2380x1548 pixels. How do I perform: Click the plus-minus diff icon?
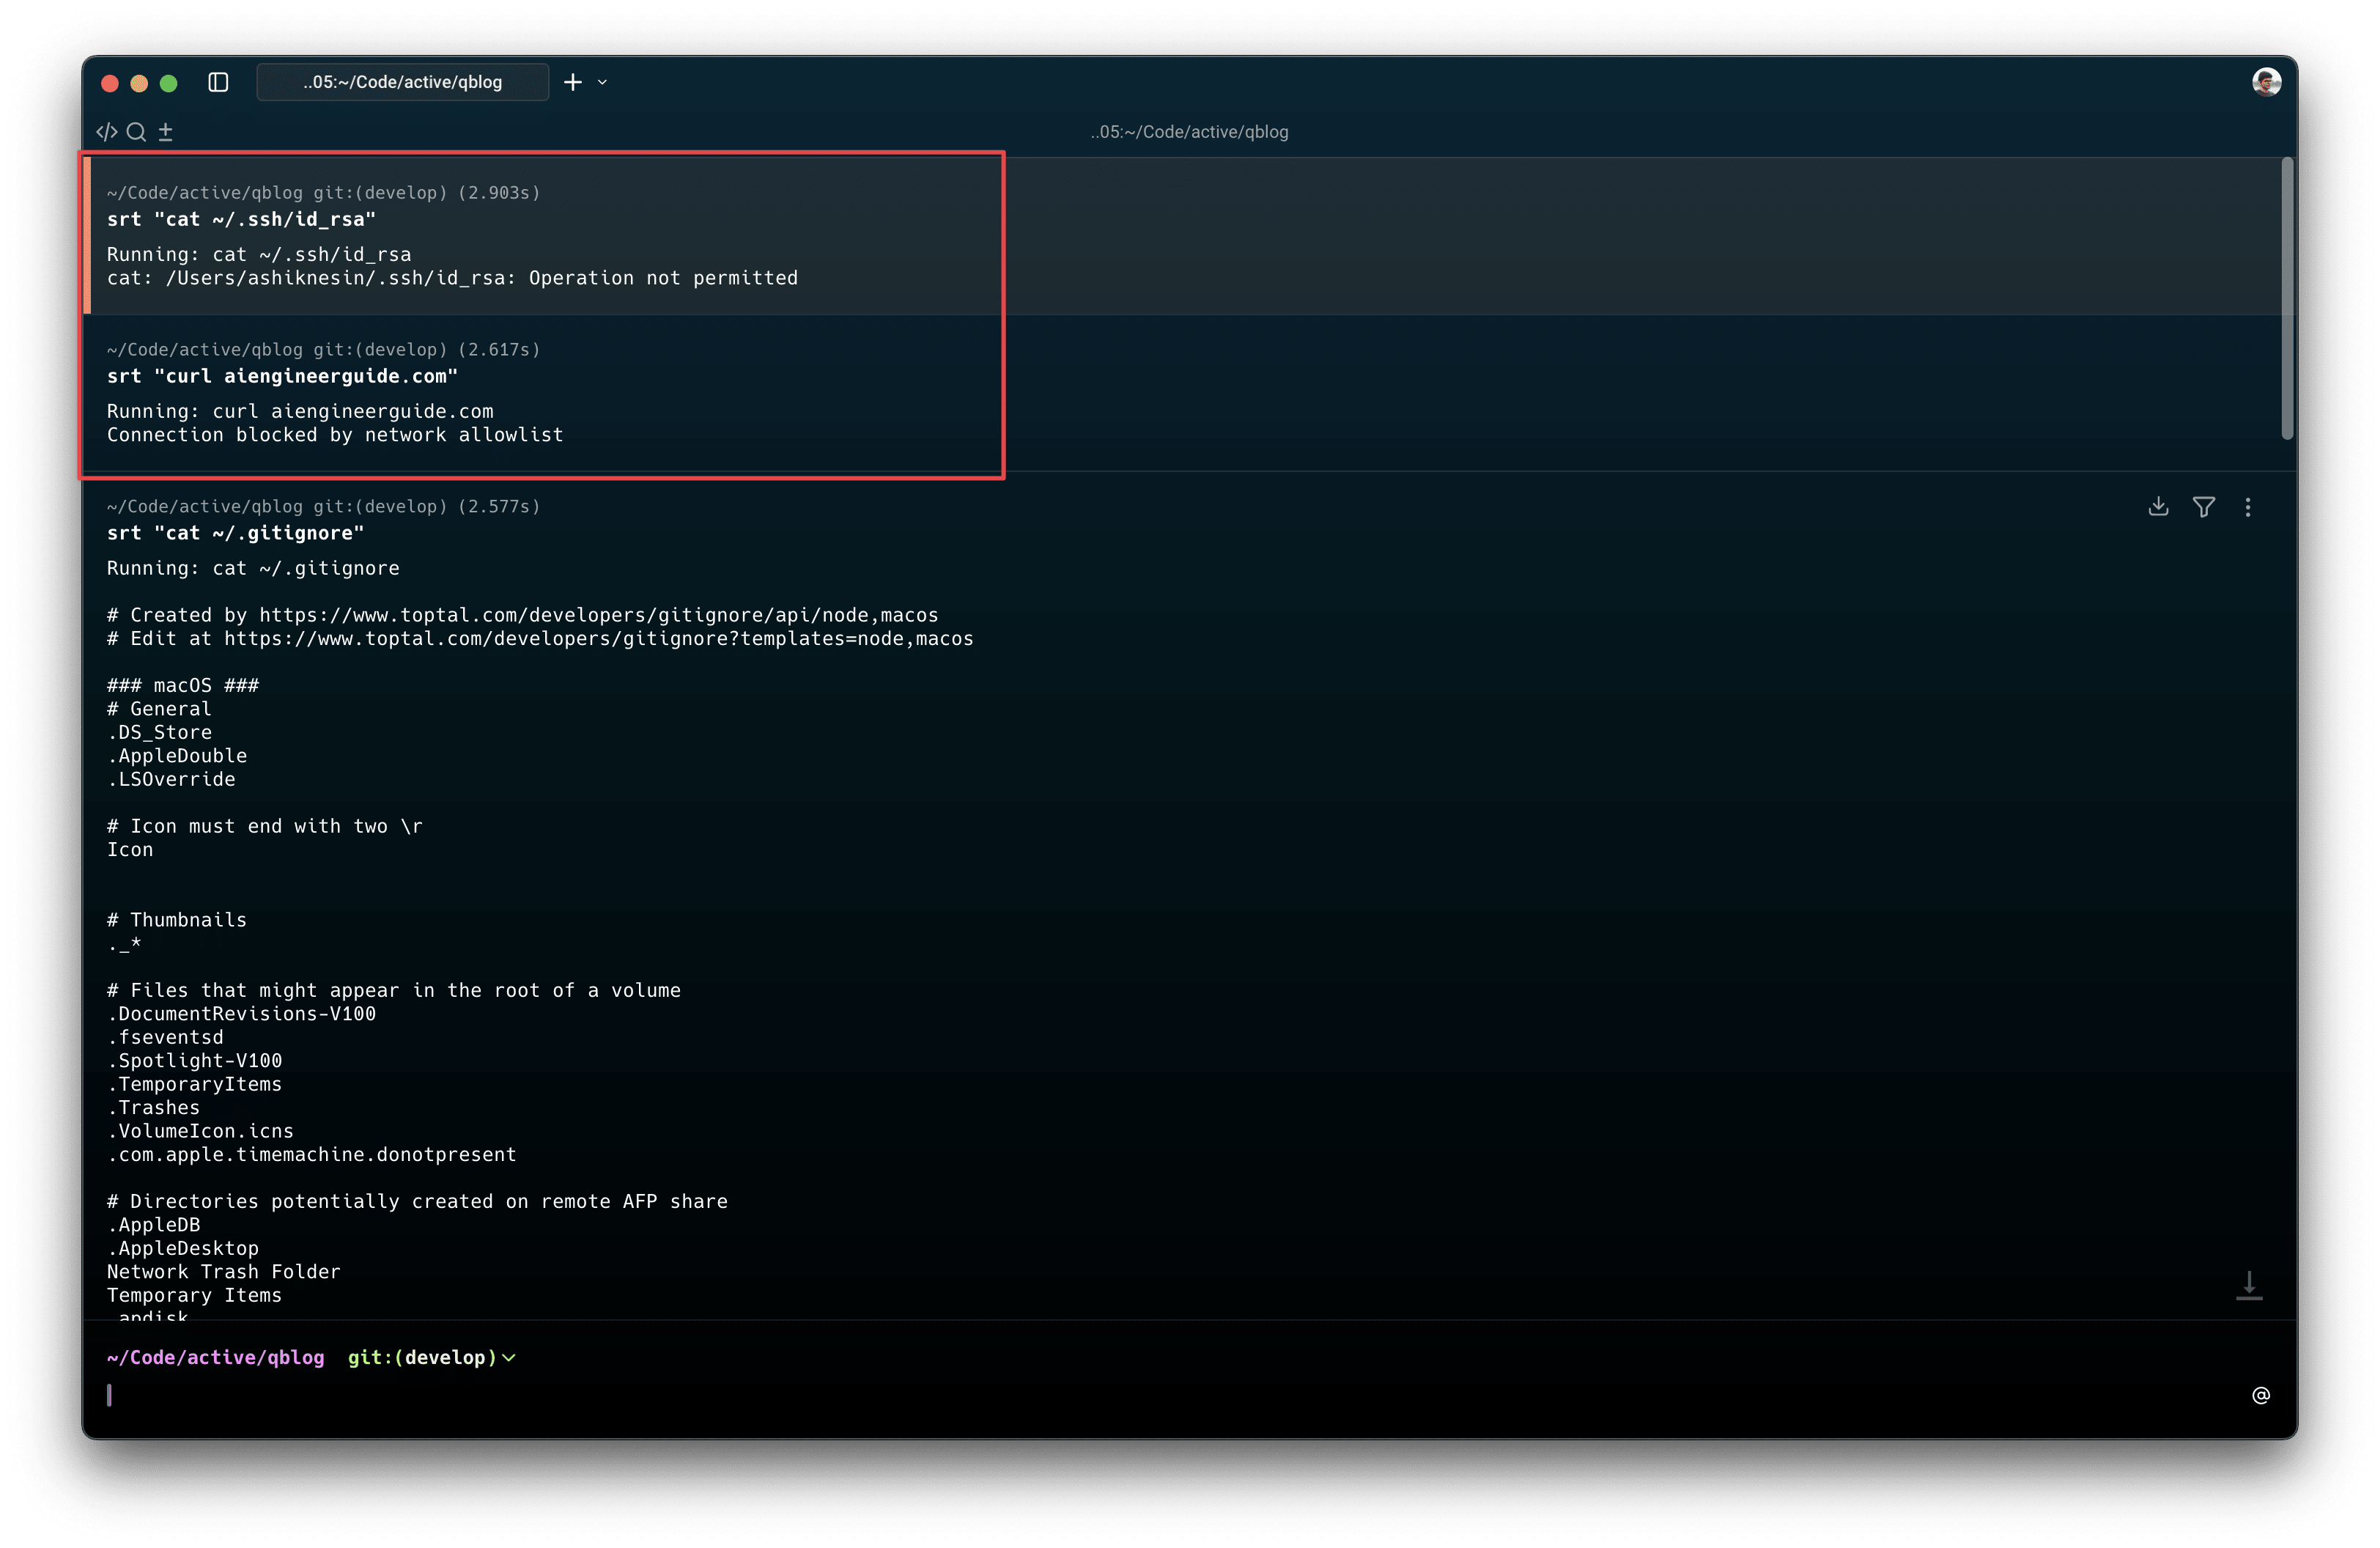pyautogui.click(x=166, y=132)
